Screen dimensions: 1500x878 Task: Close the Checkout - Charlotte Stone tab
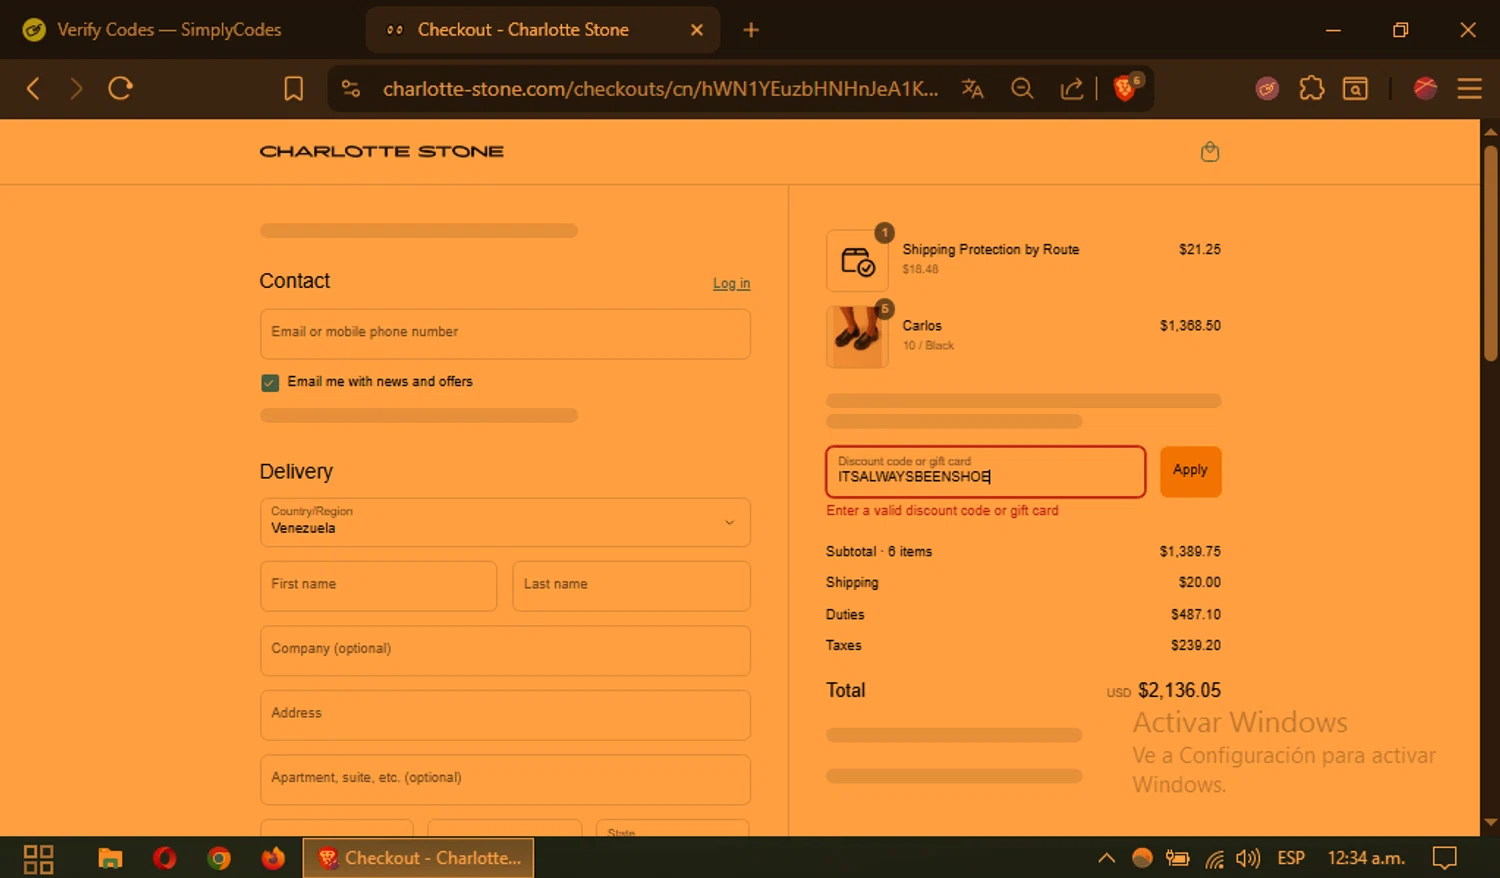[x=697, y=30]
